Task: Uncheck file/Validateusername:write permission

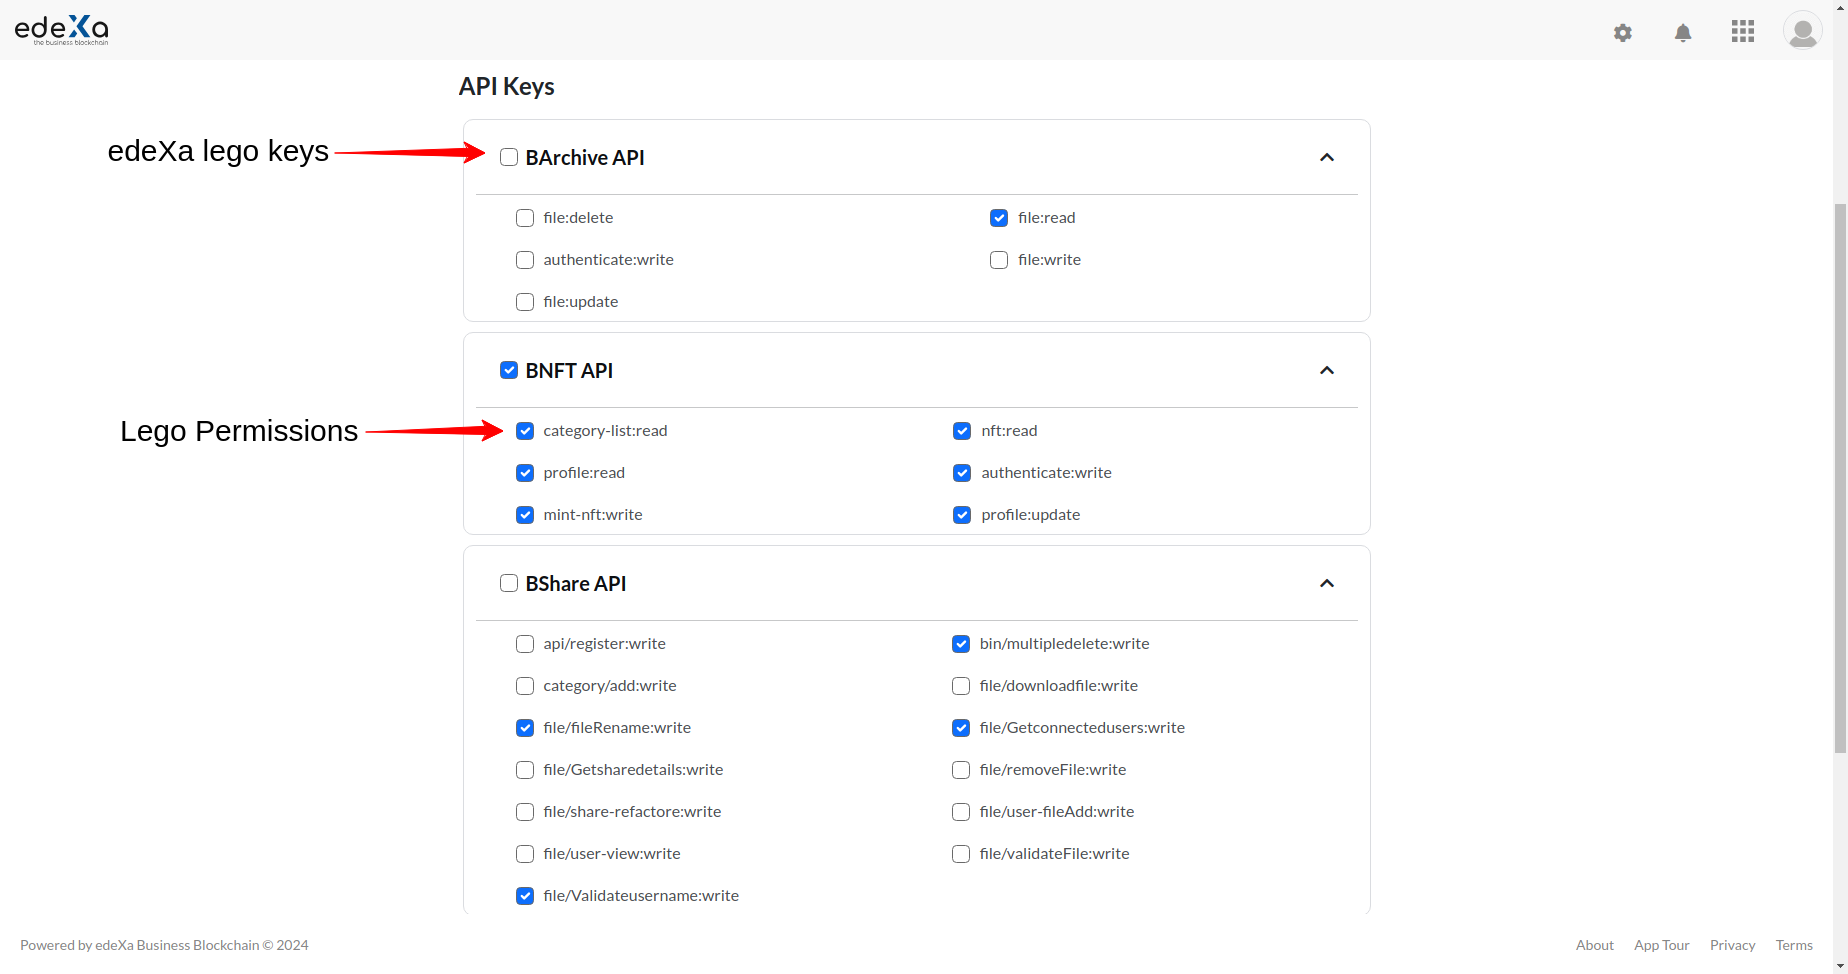Action: point(525,896)
